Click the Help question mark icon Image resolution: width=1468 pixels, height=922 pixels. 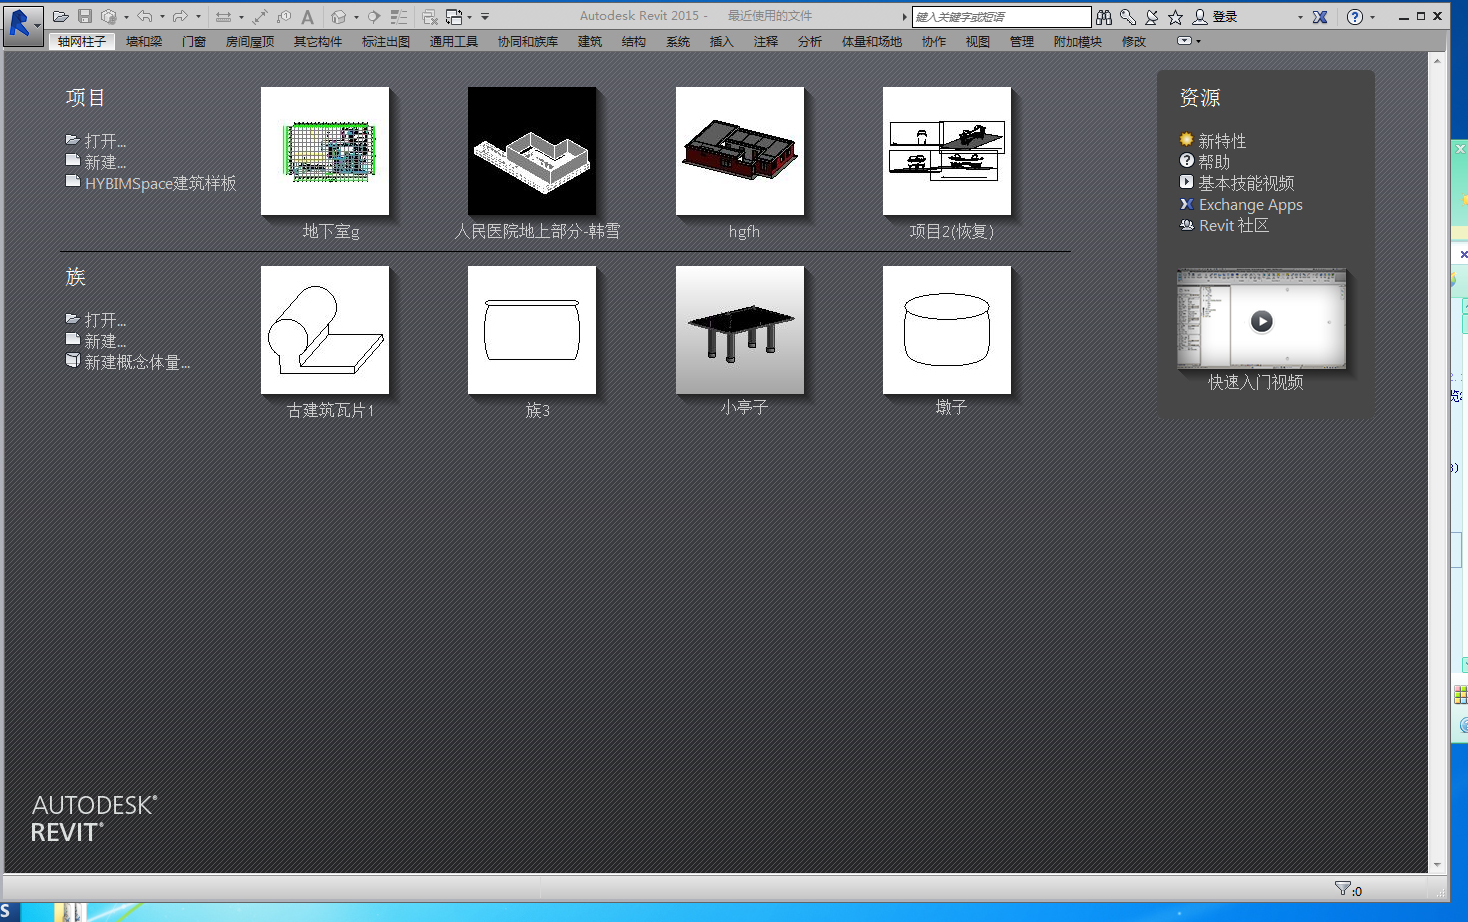(x=1355, y=17)
